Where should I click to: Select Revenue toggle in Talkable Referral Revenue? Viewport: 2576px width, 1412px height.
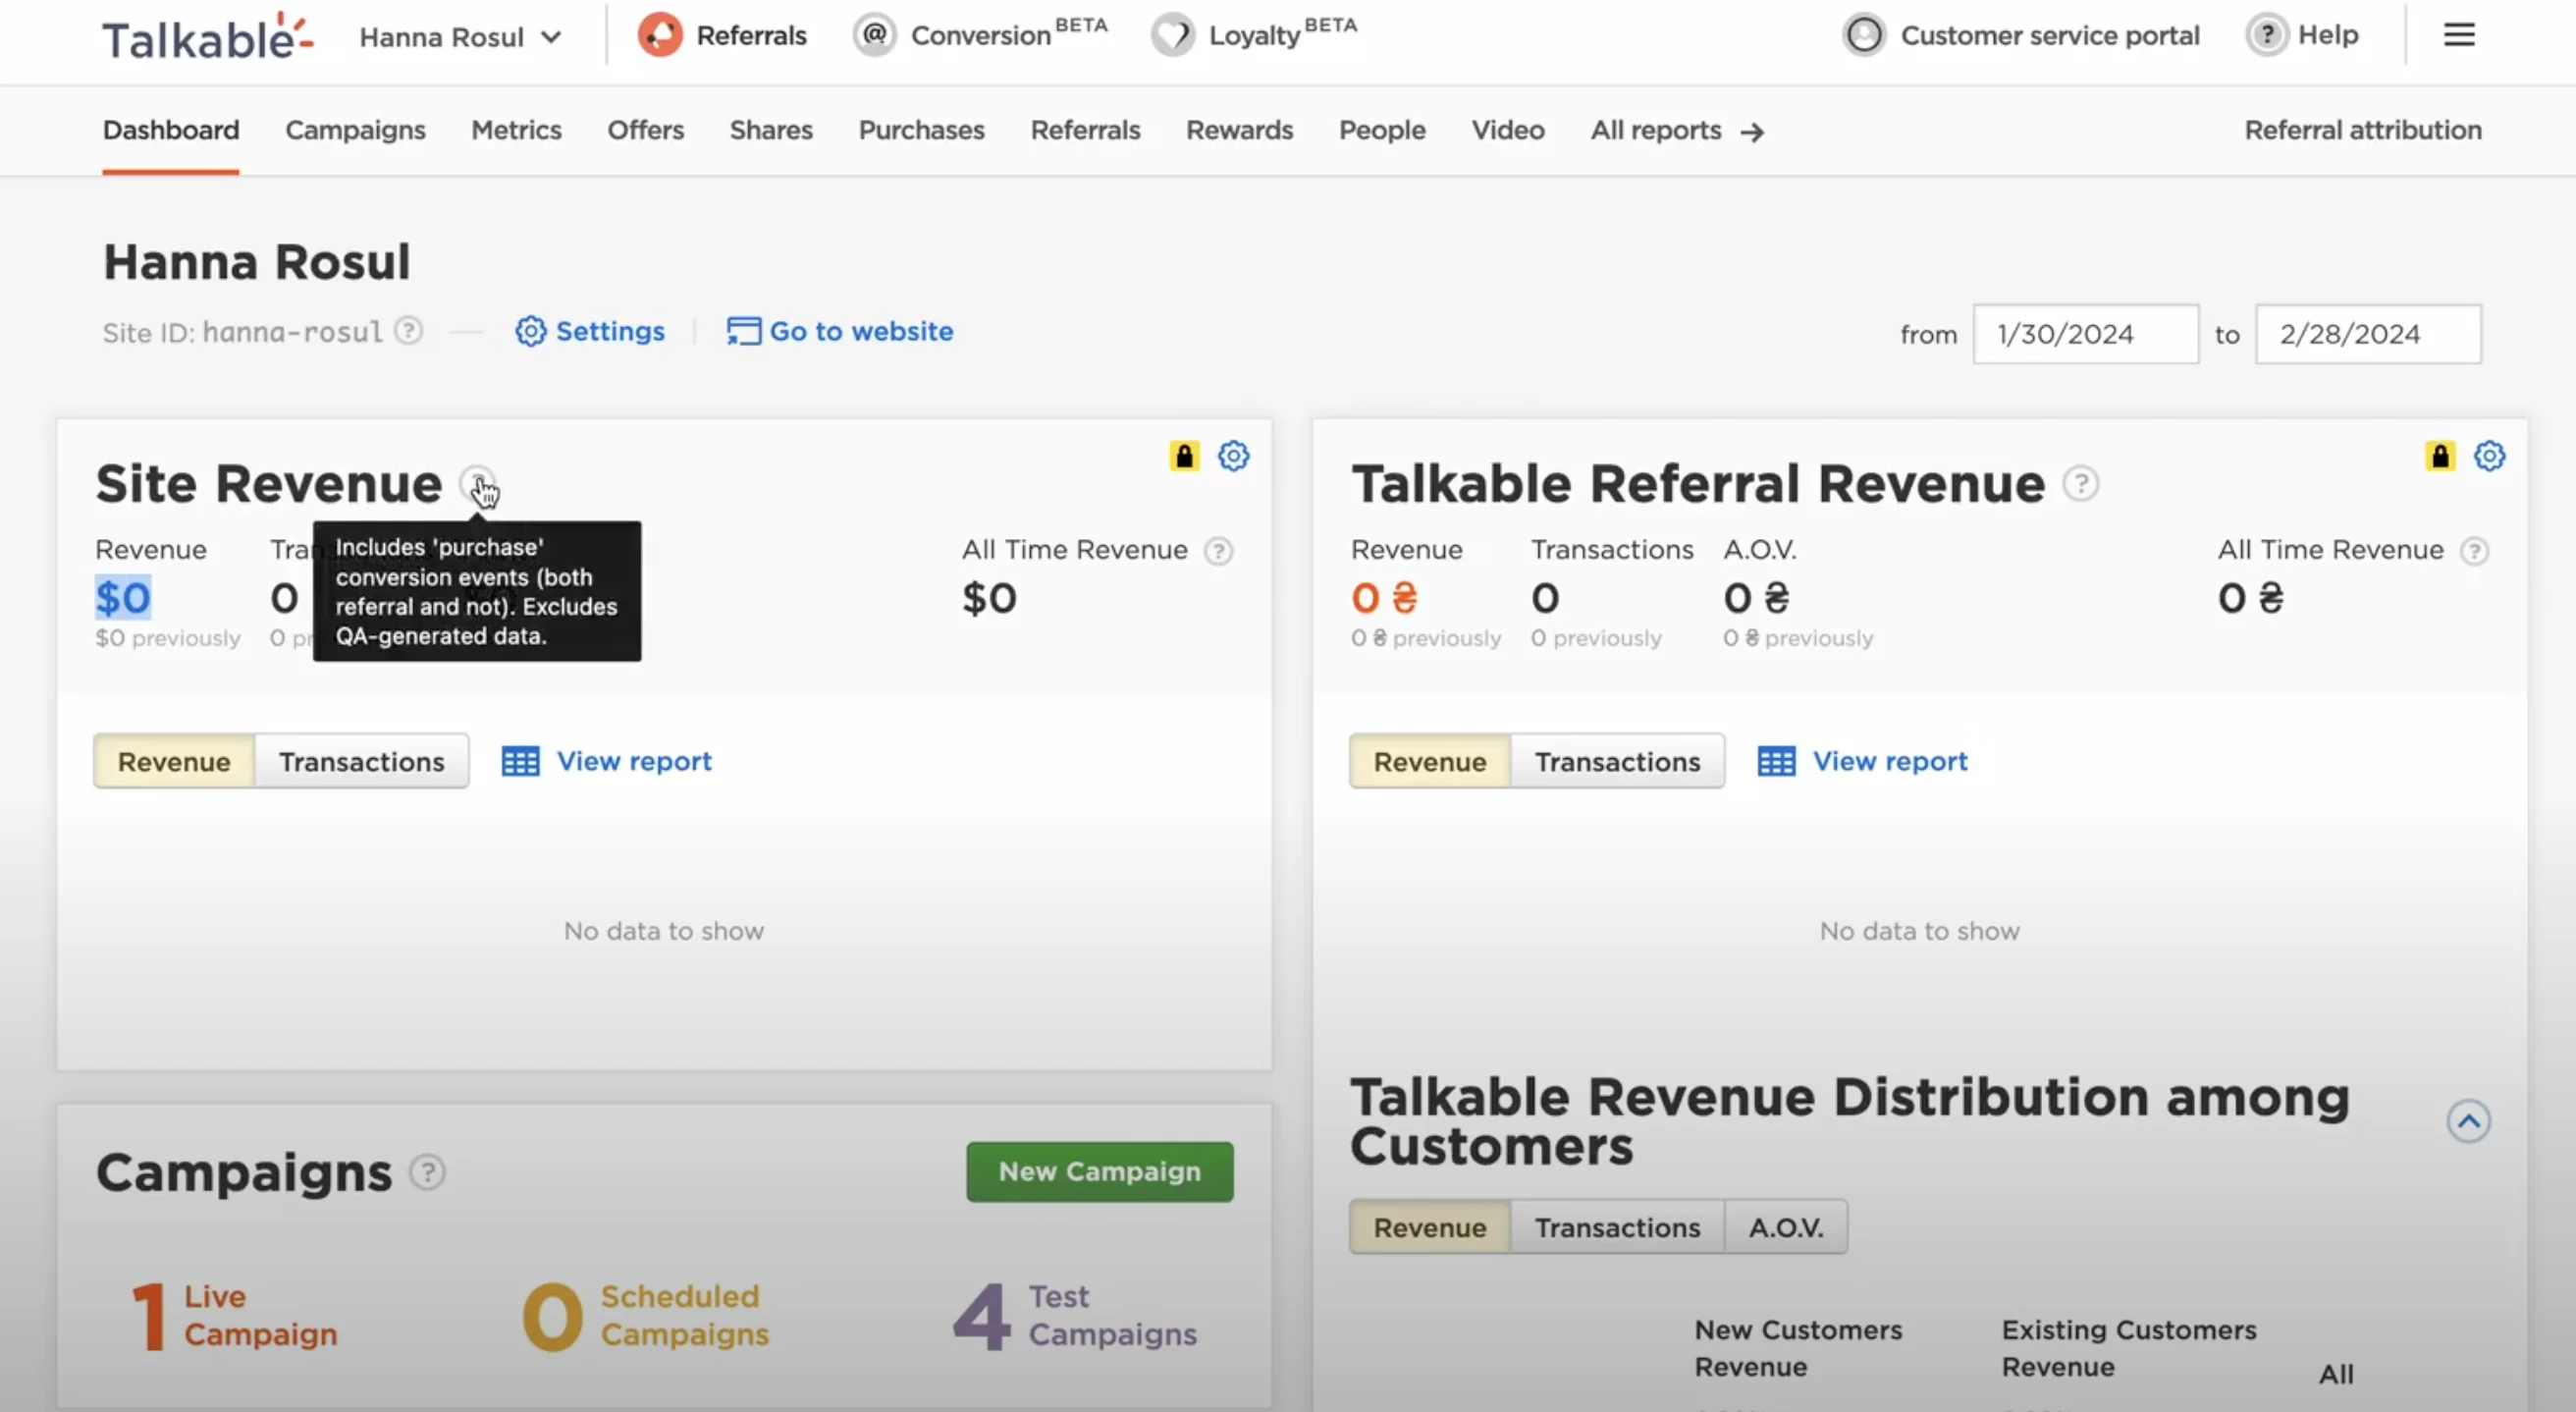[x=1430, y=762]
